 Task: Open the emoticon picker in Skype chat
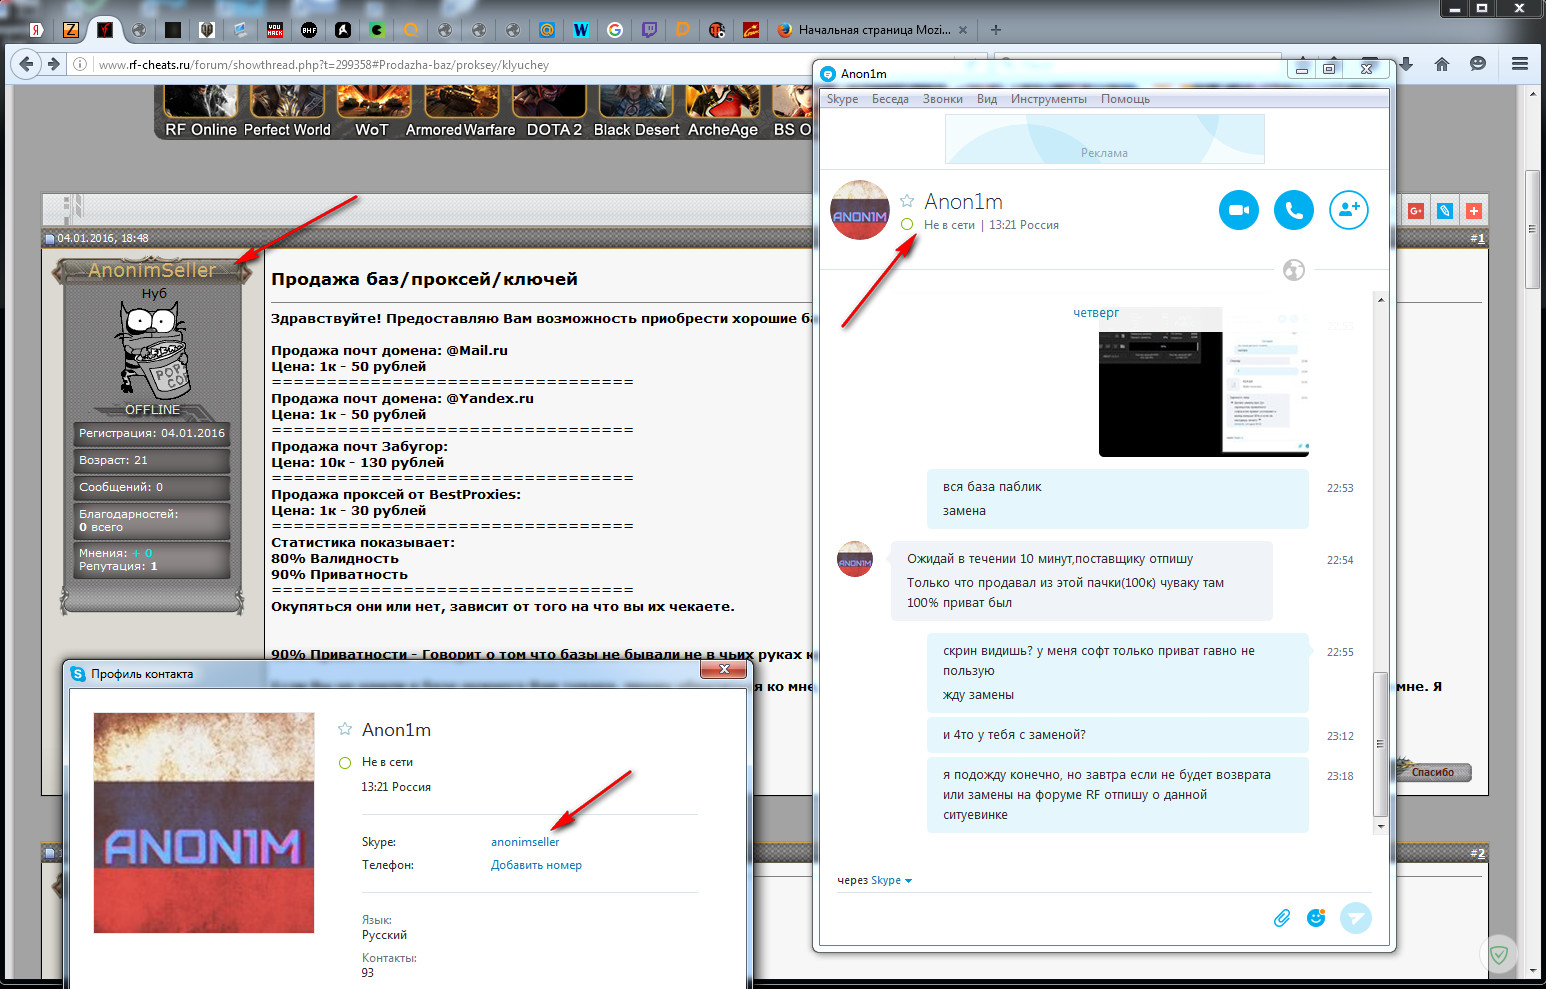click(x=1316, y=918)
